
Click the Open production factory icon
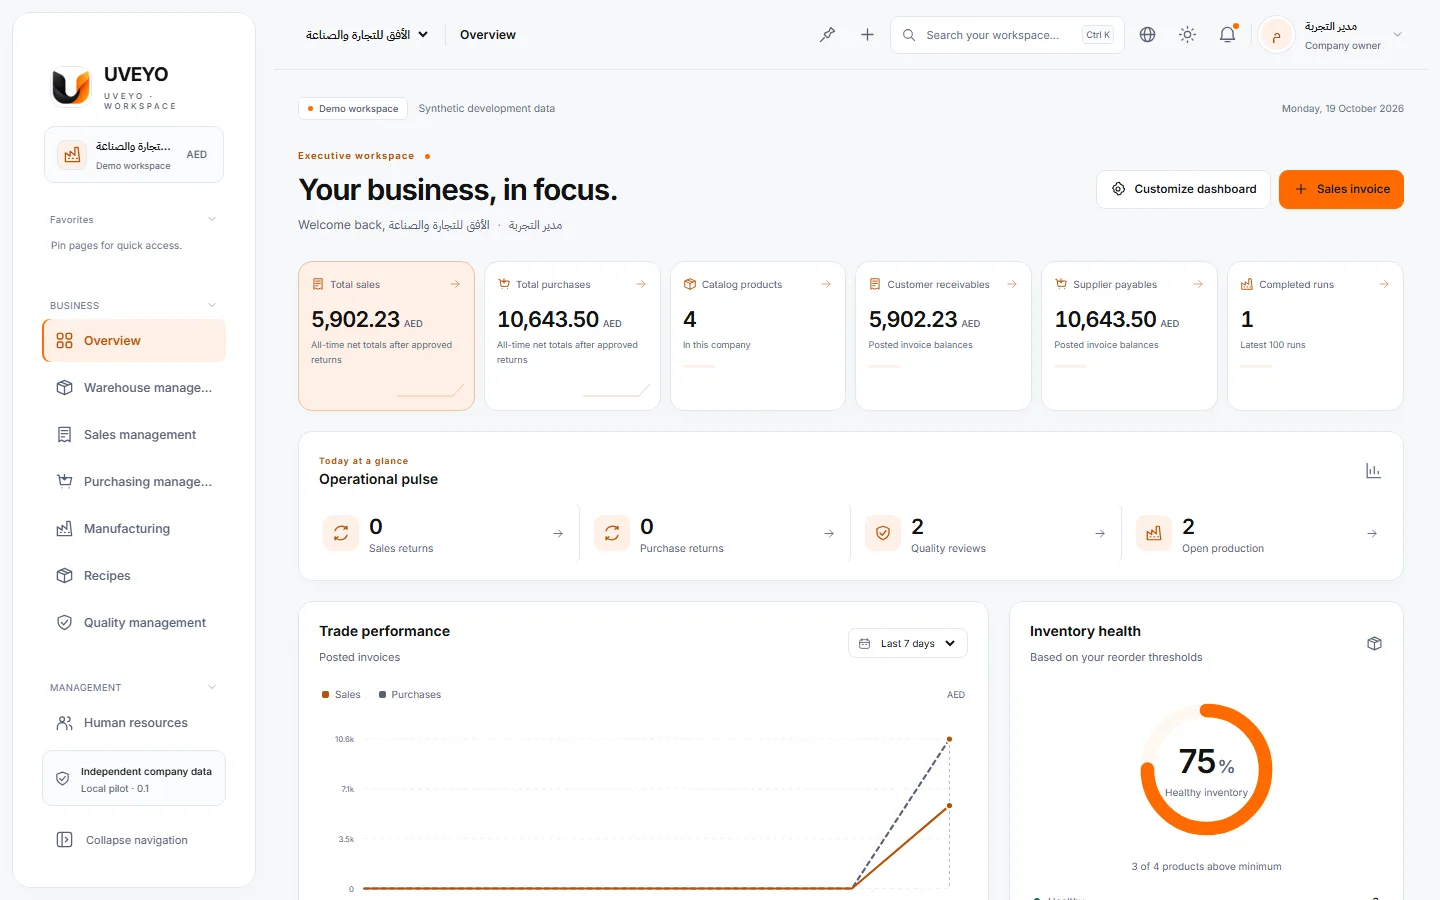[1154, 534]
